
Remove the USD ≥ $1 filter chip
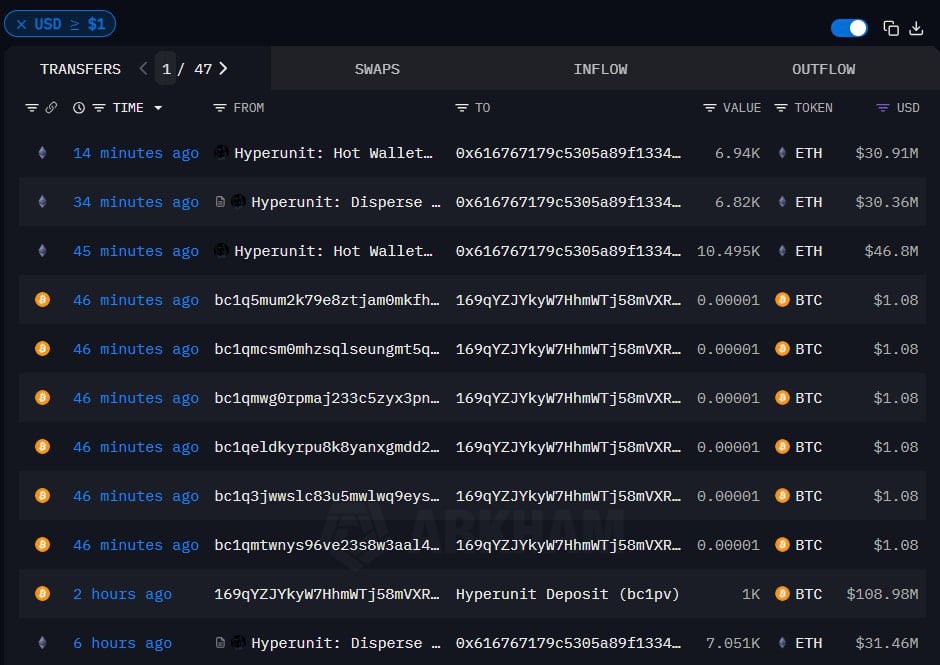[x=21, y=24]
